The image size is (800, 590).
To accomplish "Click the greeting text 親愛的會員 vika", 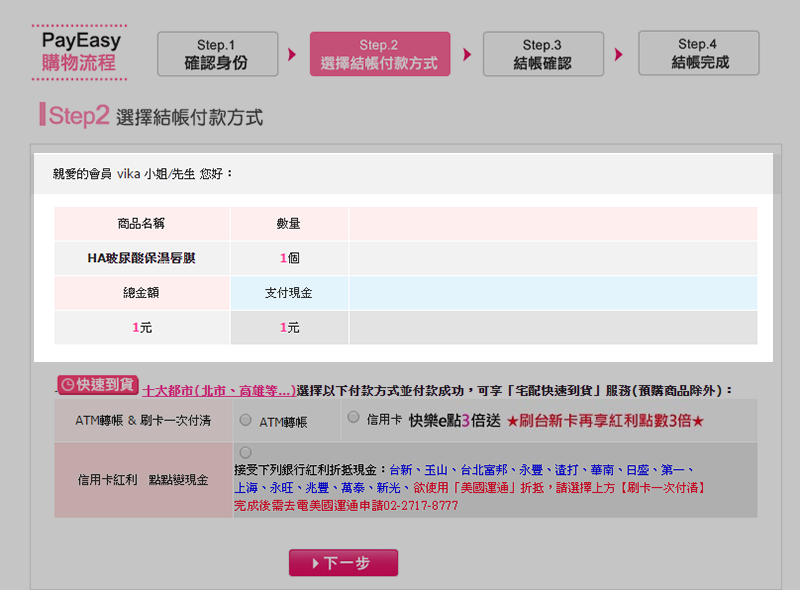I will [96, 174].
